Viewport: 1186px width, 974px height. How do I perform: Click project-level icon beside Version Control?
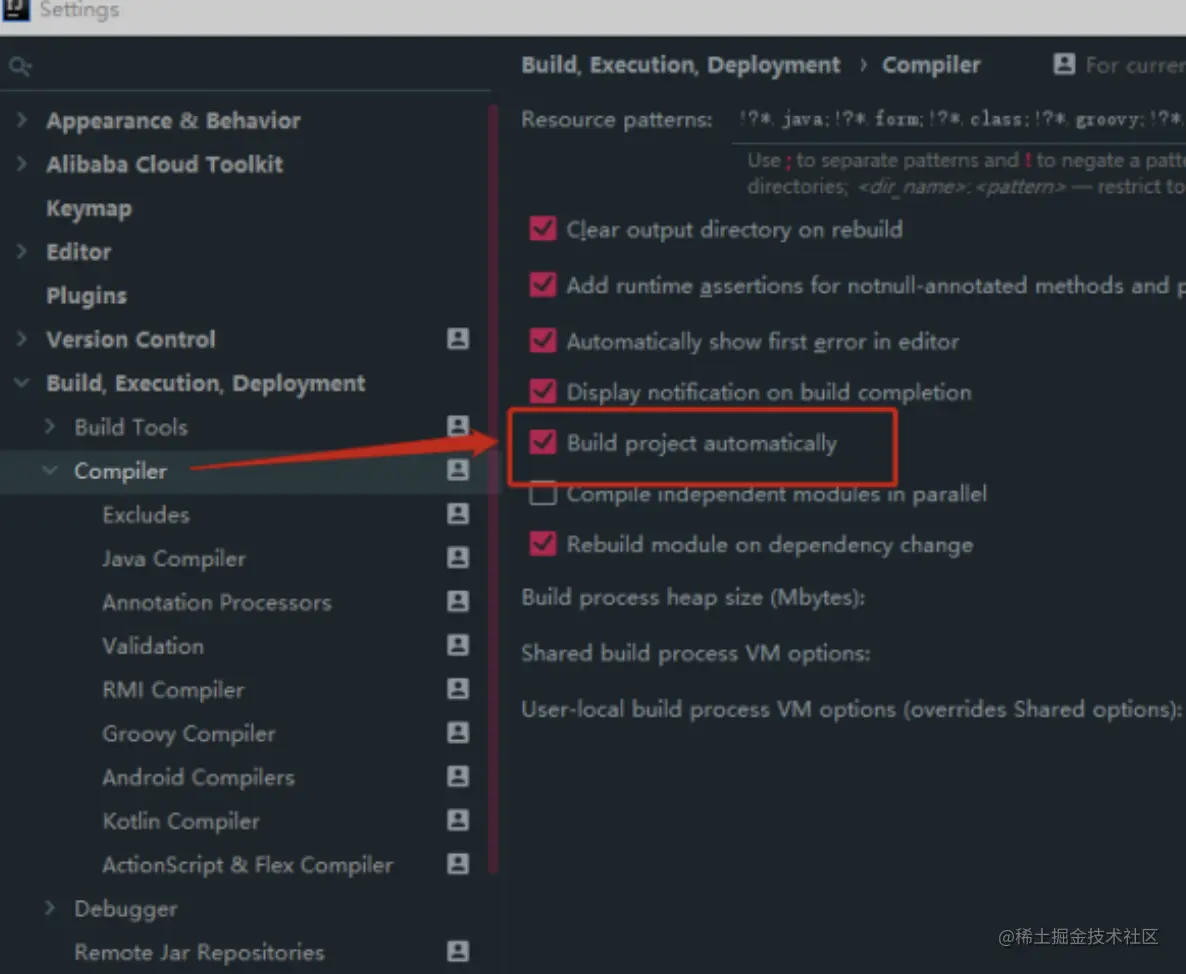458,339
